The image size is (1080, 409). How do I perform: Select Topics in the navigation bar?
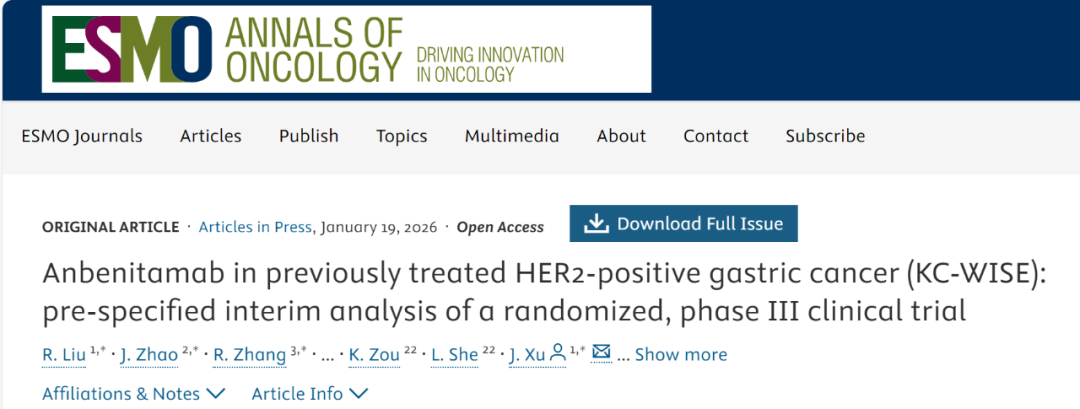click(x=402, y=136)
